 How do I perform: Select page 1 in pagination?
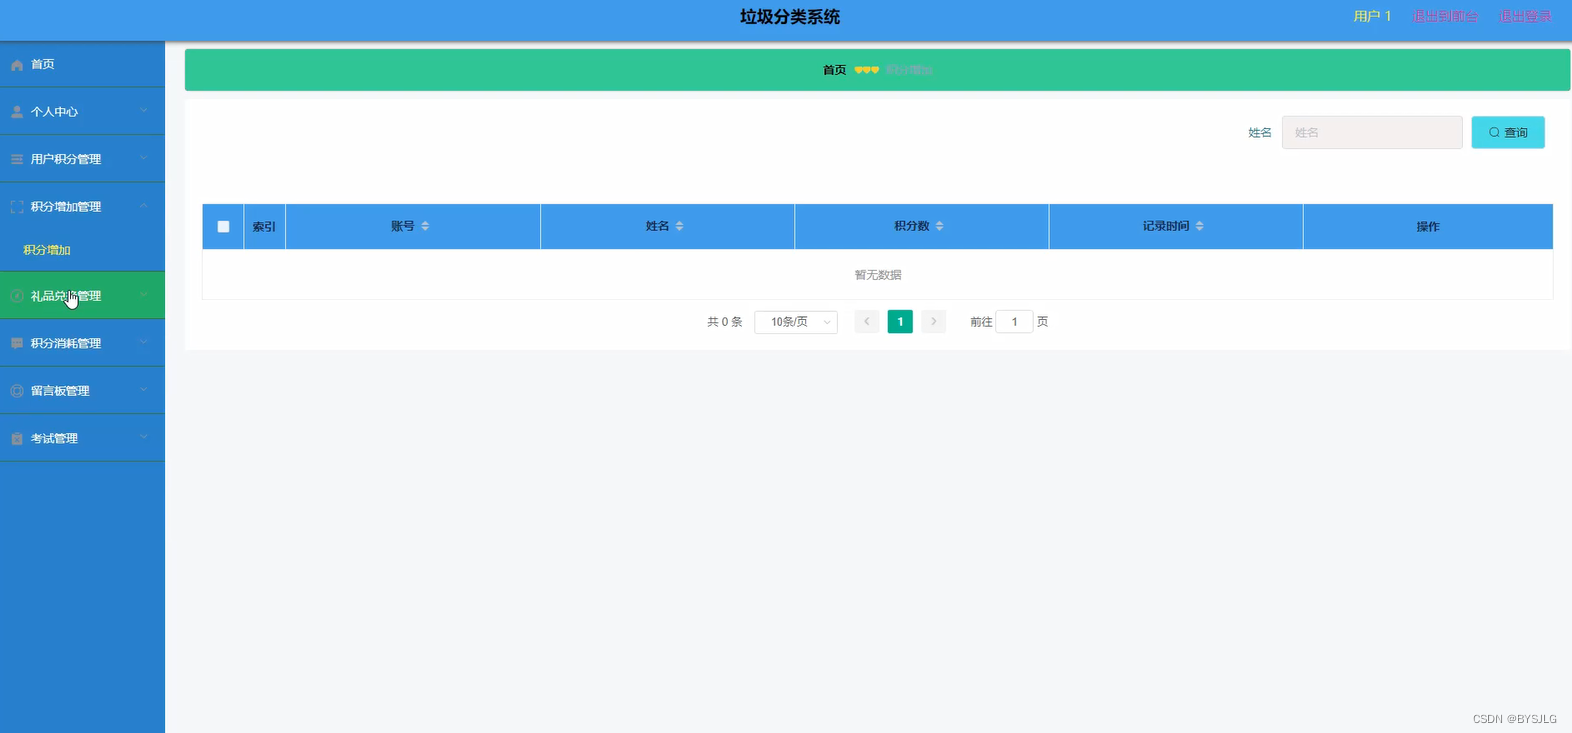[900, 322]
